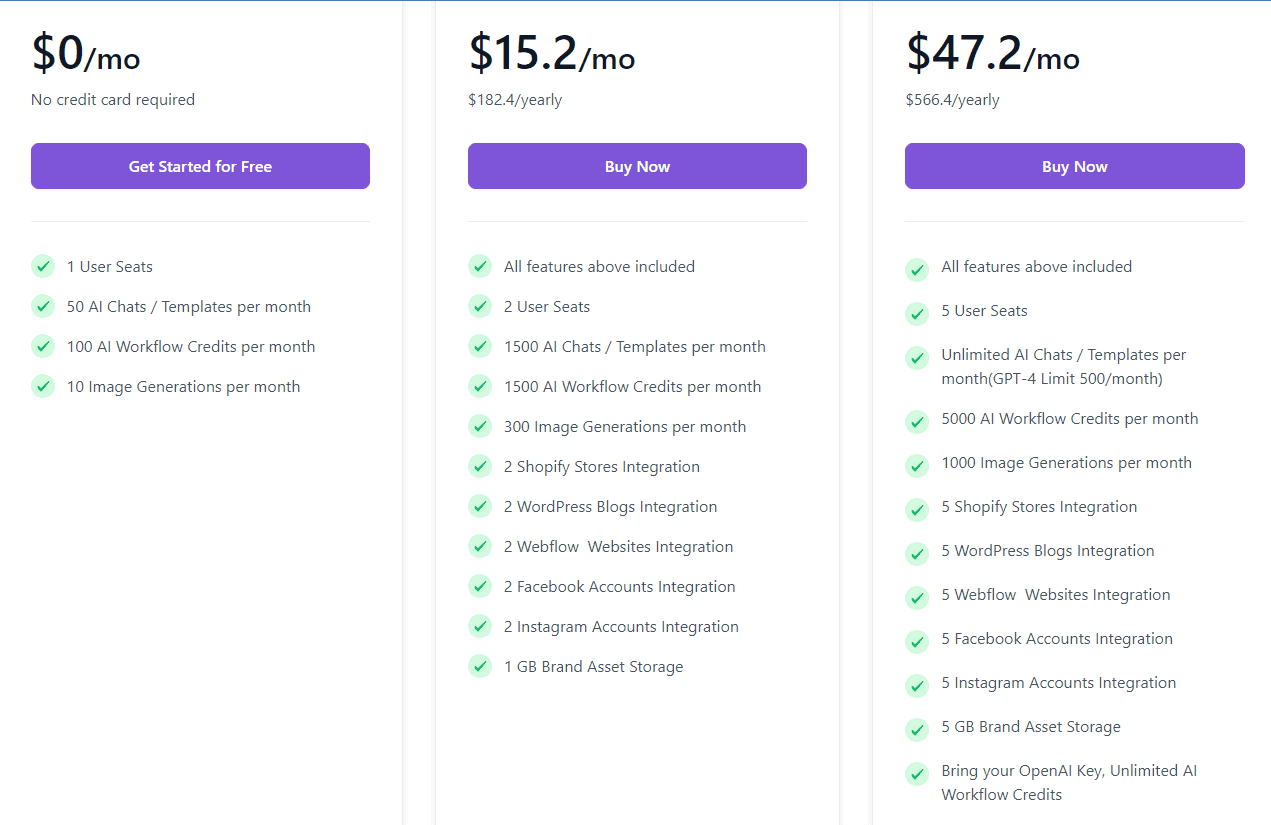Click the $182.4/yearly price text

tap(515, 99)
